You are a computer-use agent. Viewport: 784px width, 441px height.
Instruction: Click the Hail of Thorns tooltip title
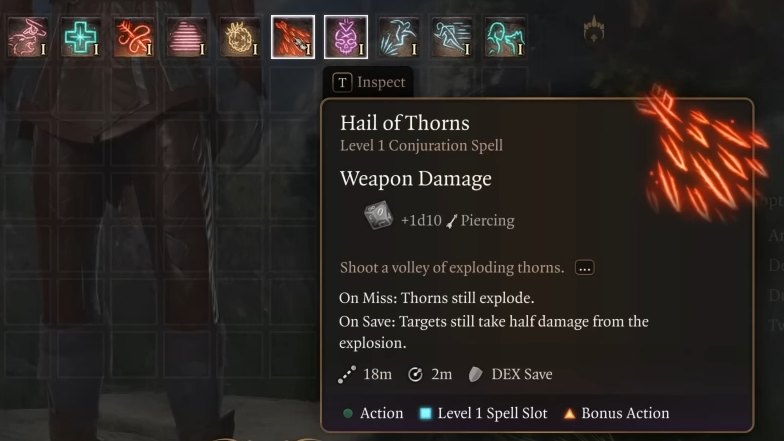404,123
